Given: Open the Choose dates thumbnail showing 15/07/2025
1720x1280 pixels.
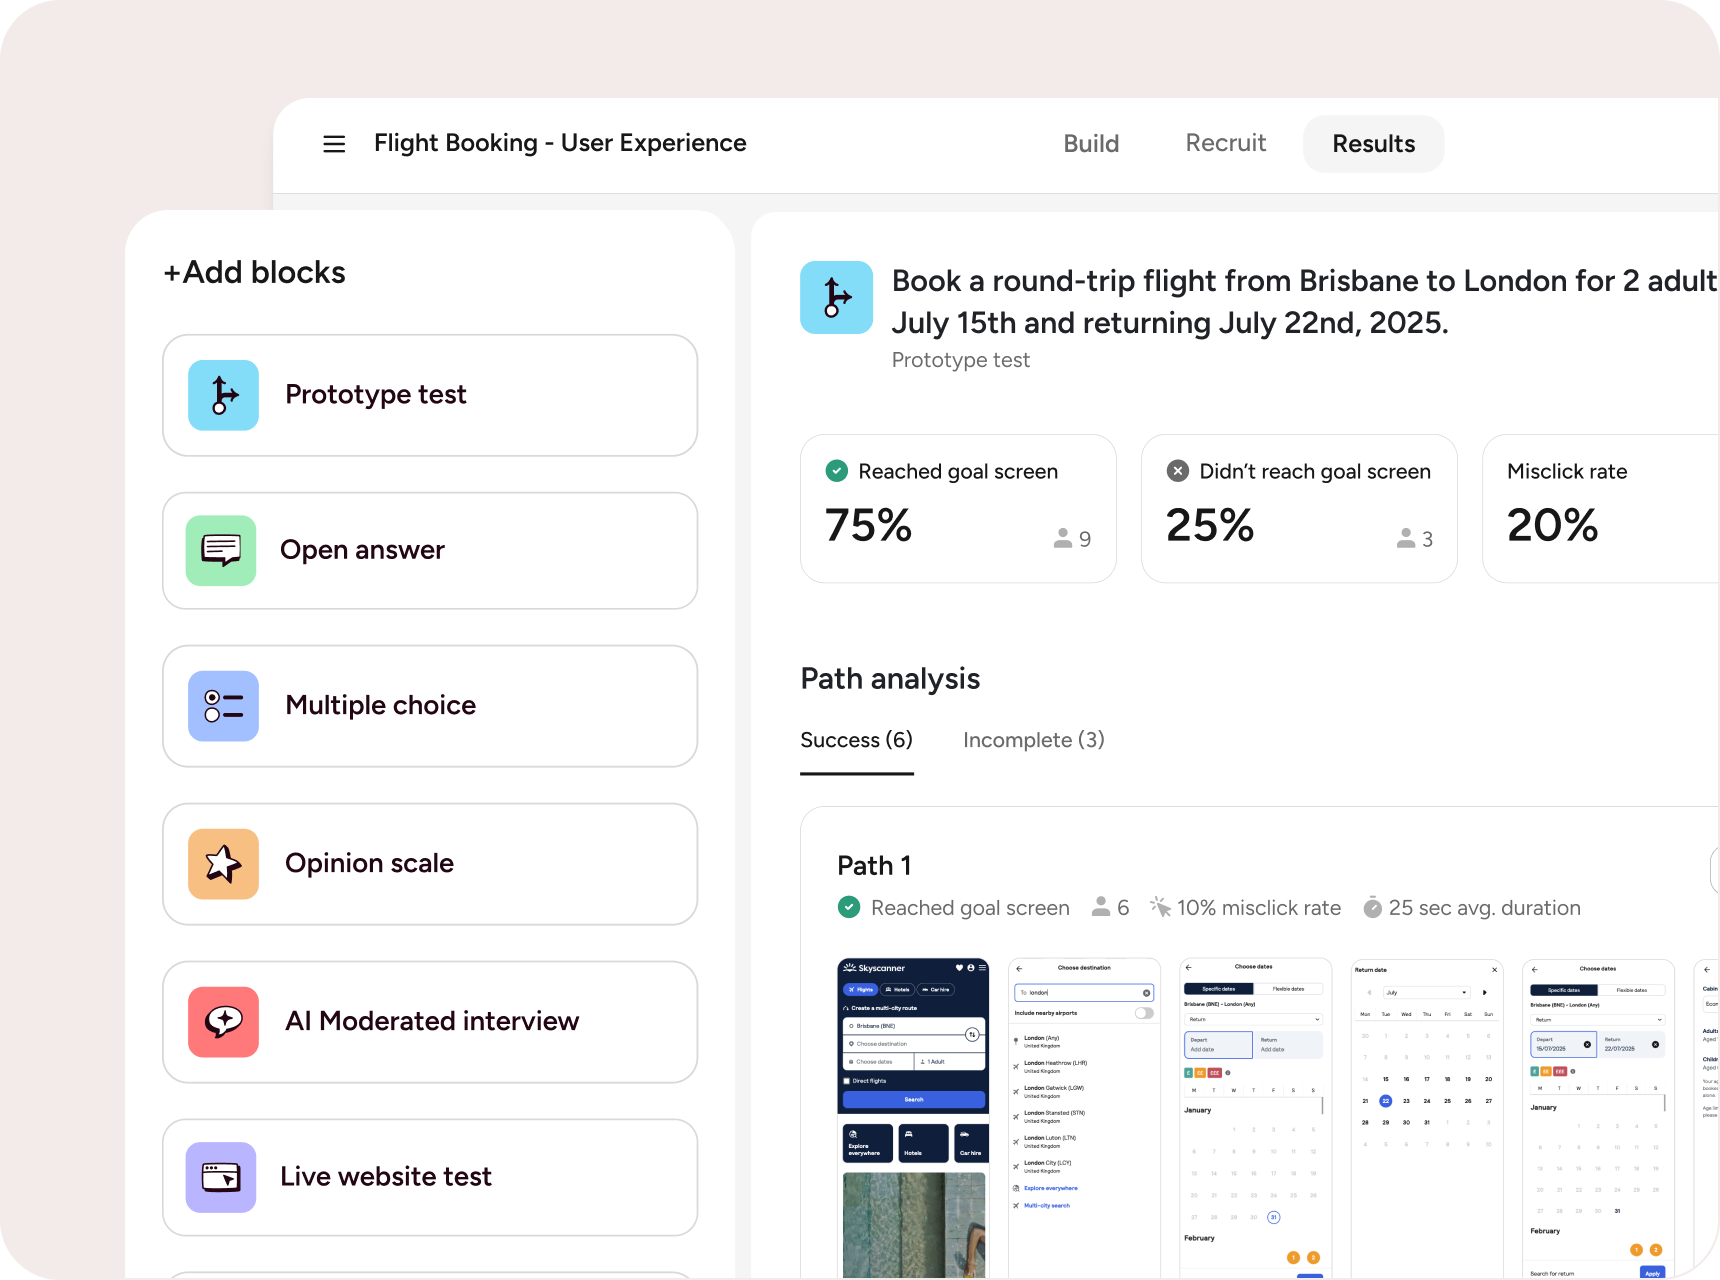Looking at the screenshot, I should click(x=1598, y=1118).
